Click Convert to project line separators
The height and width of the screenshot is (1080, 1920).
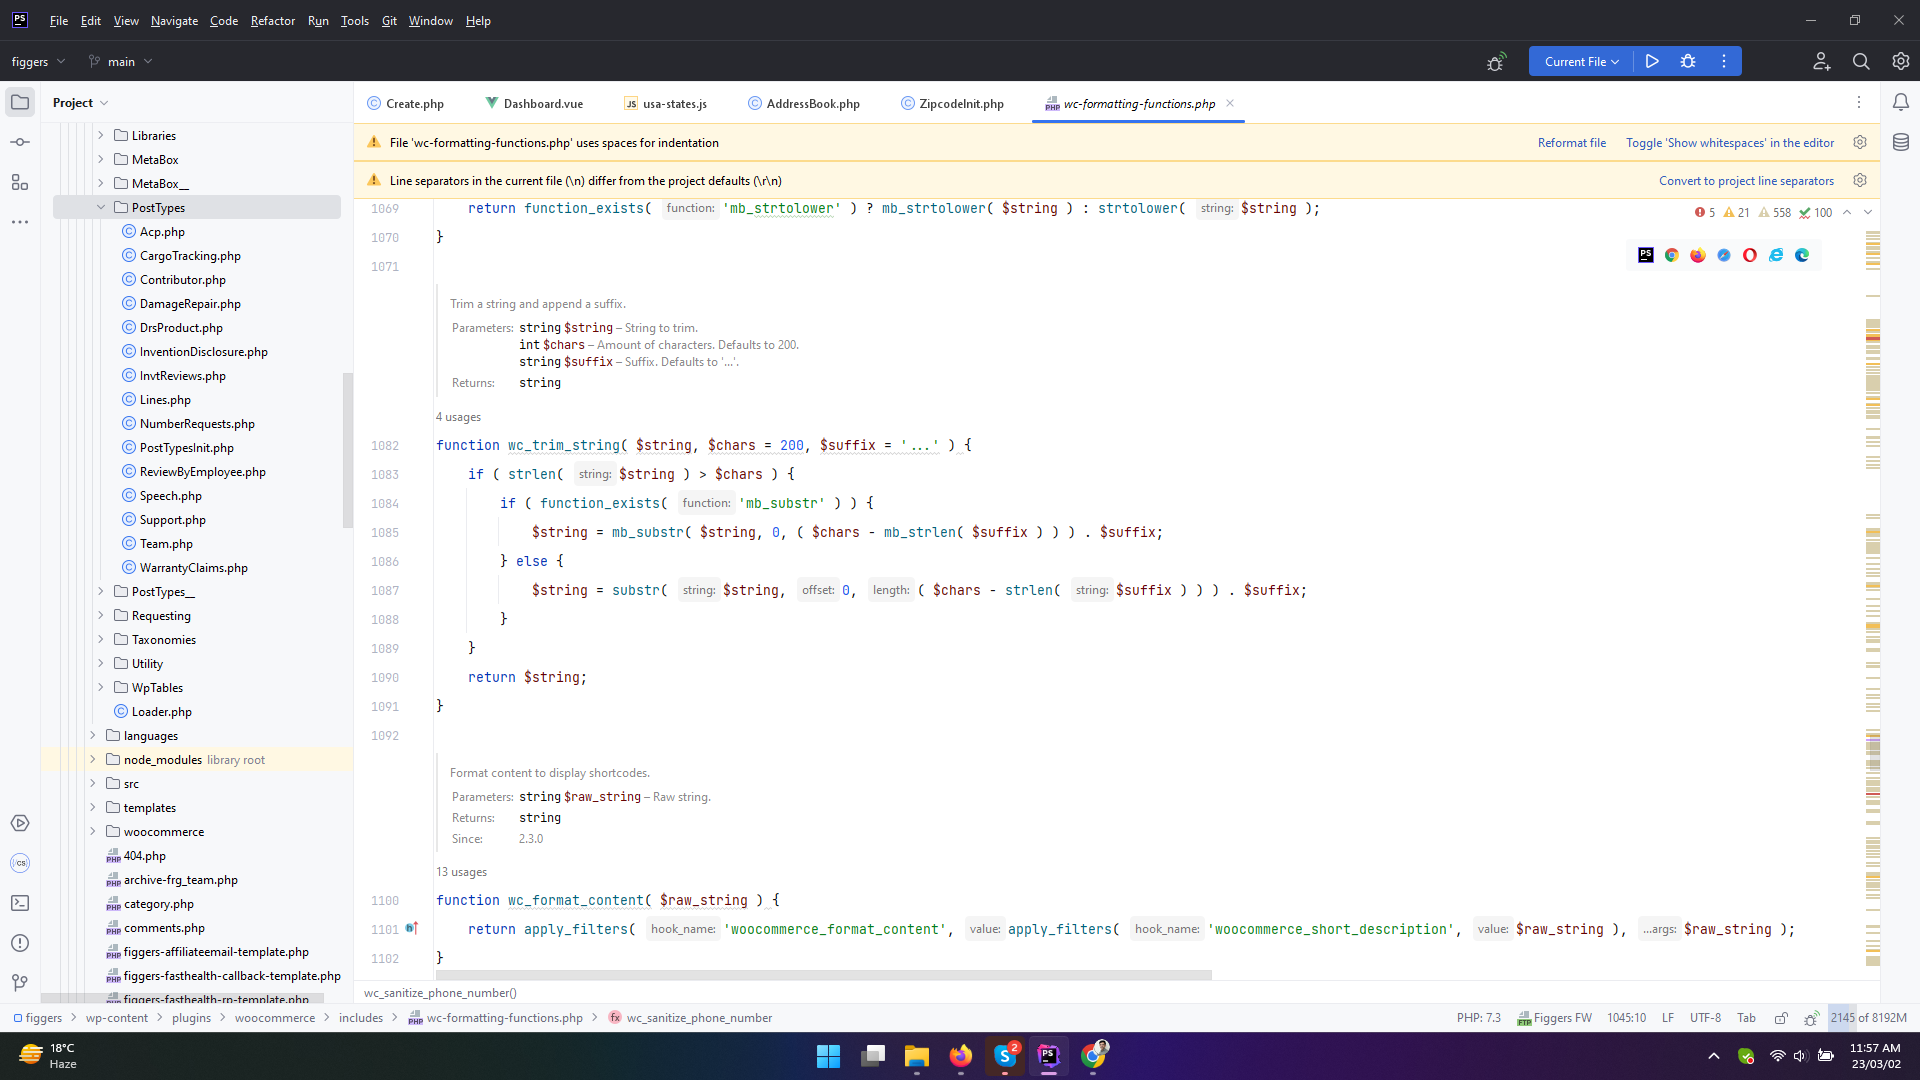[x=1745, y=181]
